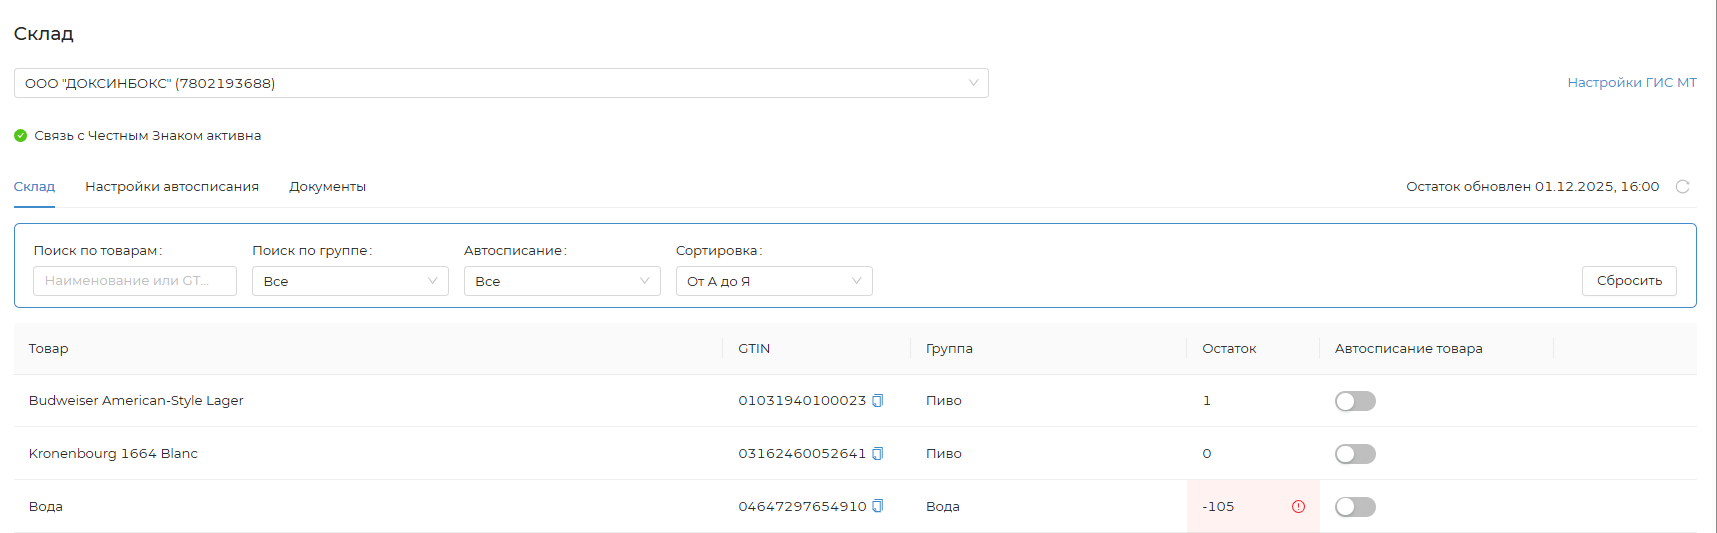Open the ООО "ДОКСИНБОКС" organization dropdown
Image resolution: width=1717 pixels, height=533 pixels.
click(x=500, y=83)
